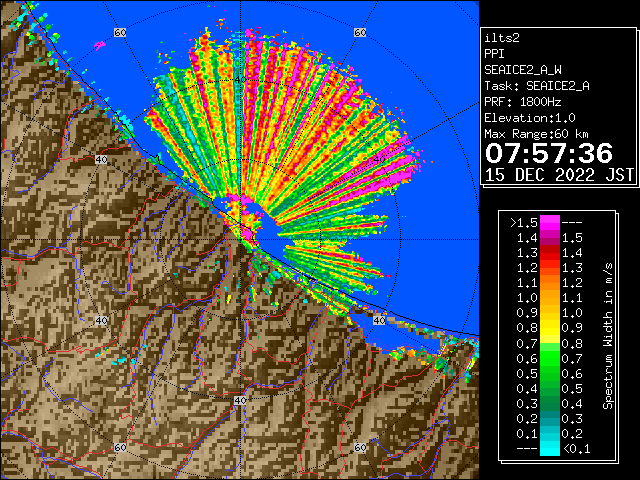The height and width of the screenshot is (480, 640).
Task: Click the 60 km label at southwest
Action: pyautogui.click(x=120, y=448)
